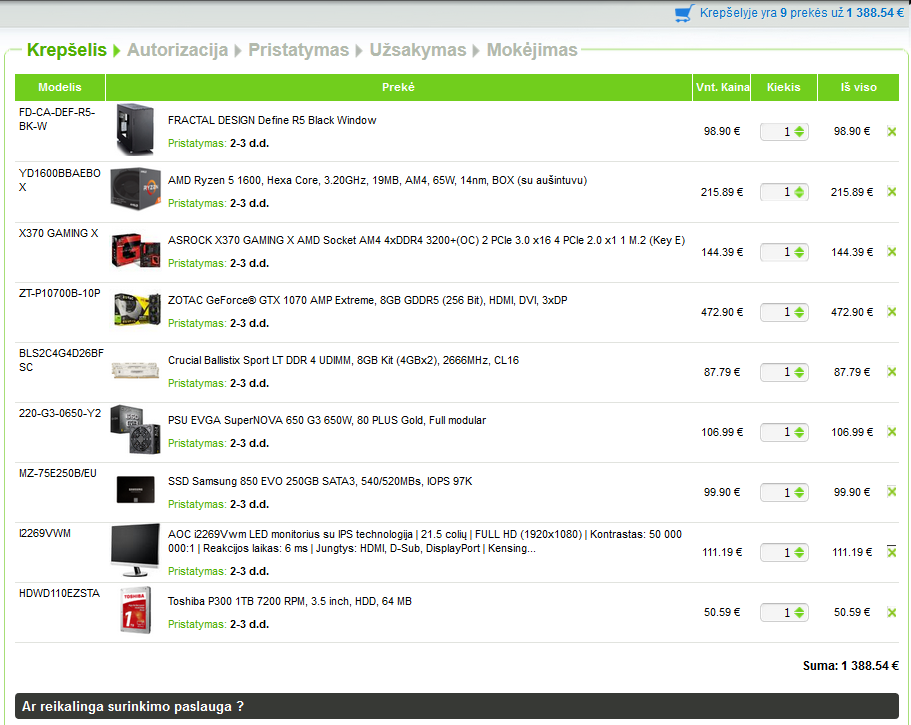Remove PSU EVGA SuperNOVA 650 from cart
The image size is (911, 725).
pos(892,432)
